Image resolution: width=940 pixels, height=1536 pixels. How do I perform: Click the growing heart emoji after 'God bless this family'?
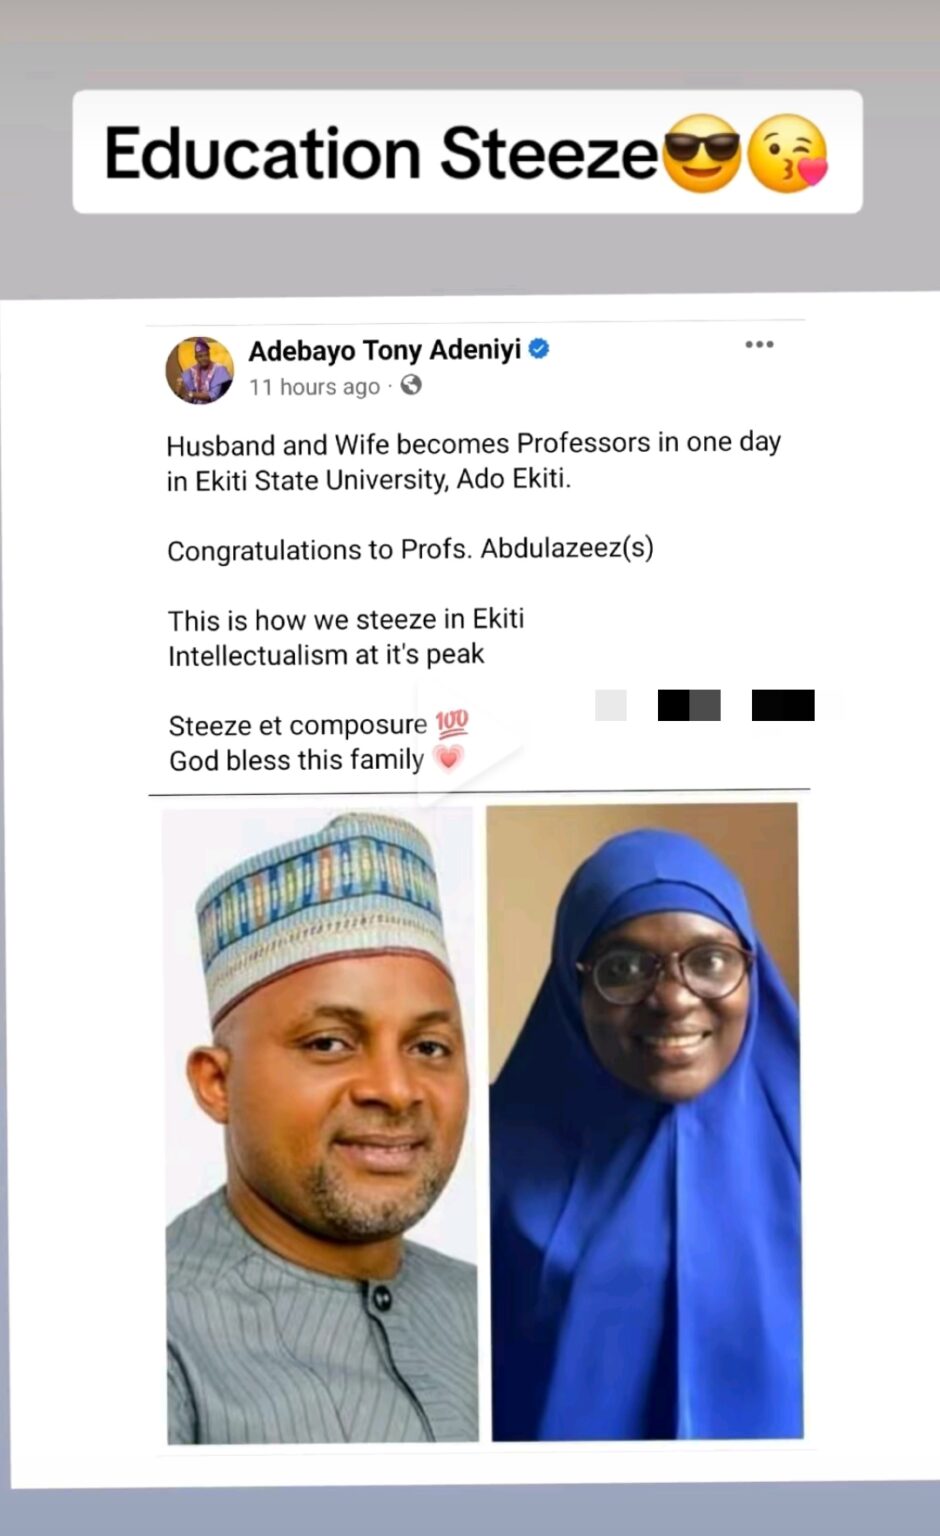coord(452,760)
